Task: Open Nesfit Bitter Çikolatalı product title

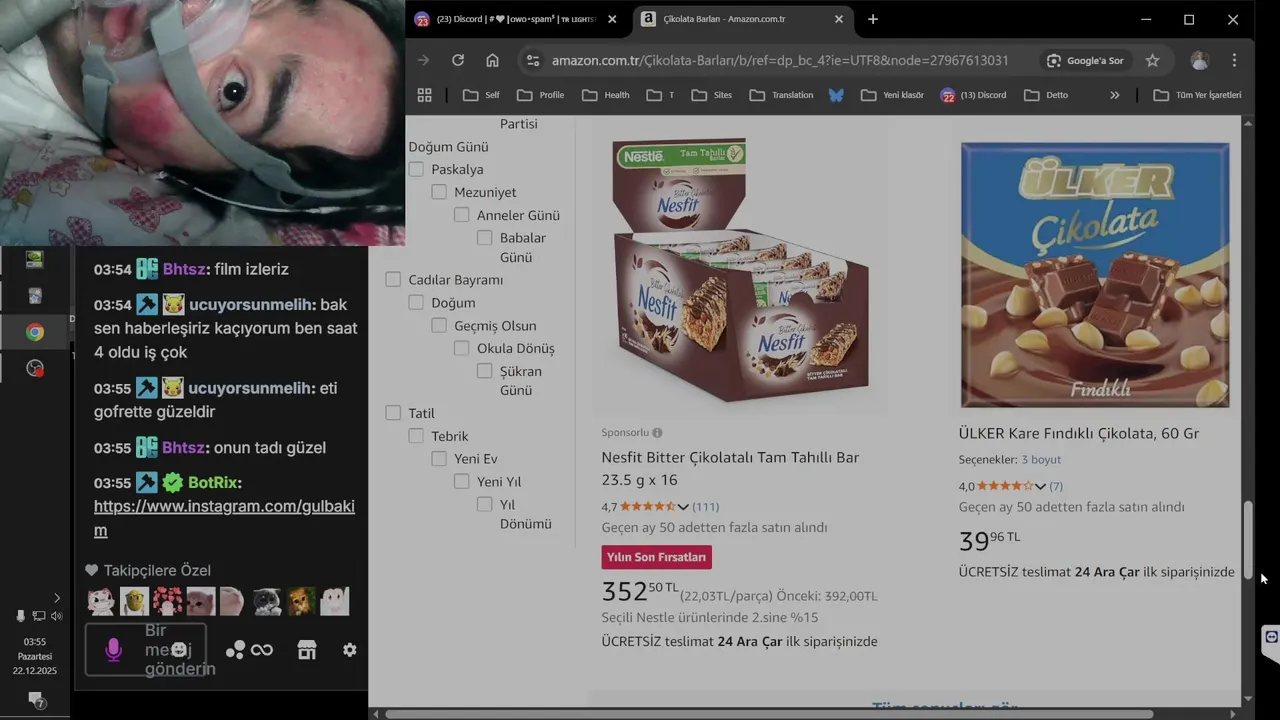Action: click(x=730, y=468)
